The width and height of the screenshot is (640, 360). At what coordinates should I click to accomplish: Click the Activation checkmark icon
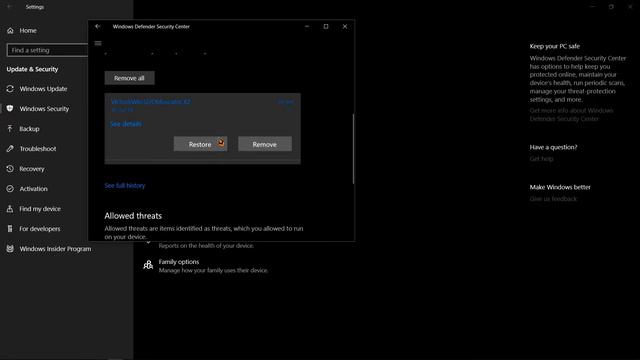coord(10,189)
